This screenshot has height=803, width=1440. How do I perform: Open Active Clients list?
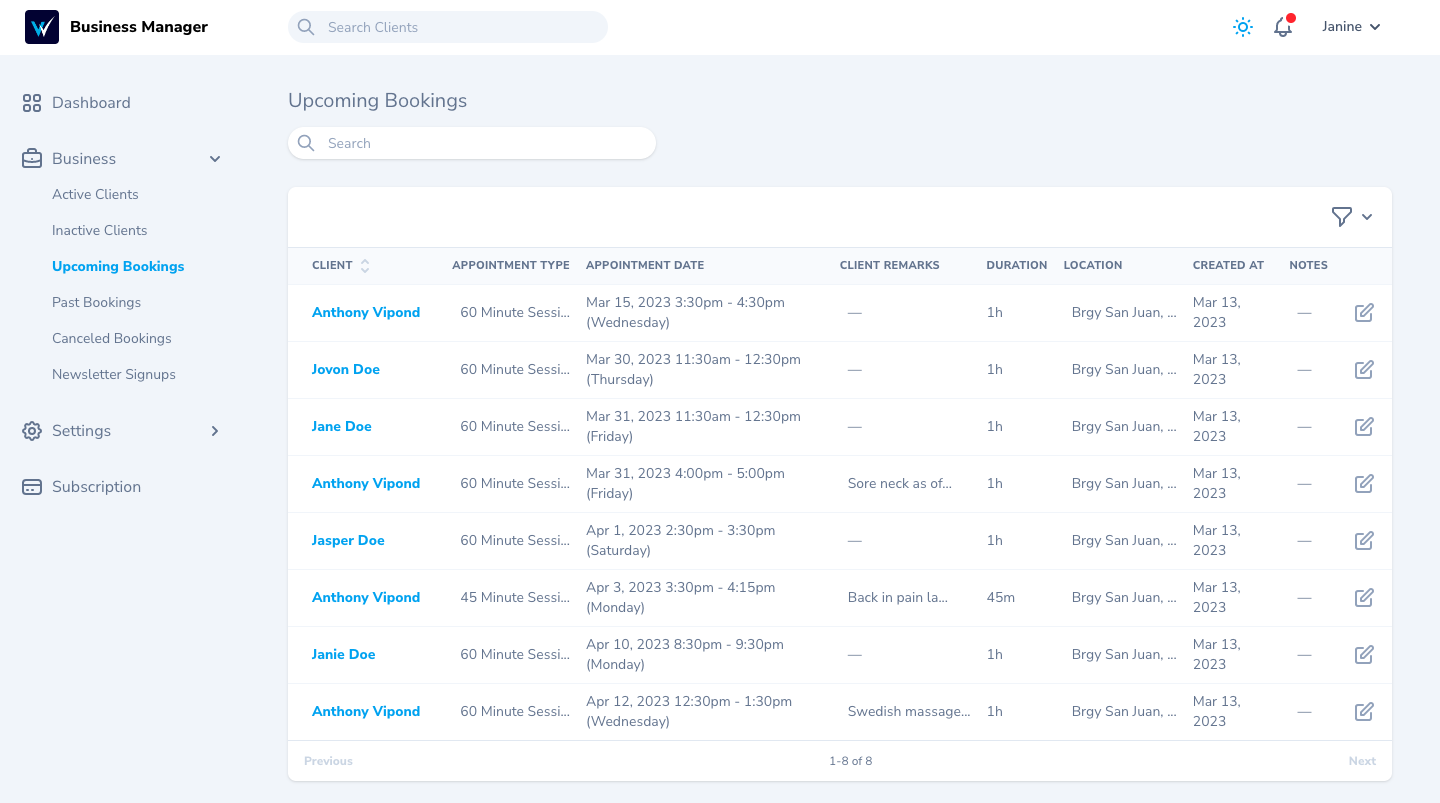95,195
